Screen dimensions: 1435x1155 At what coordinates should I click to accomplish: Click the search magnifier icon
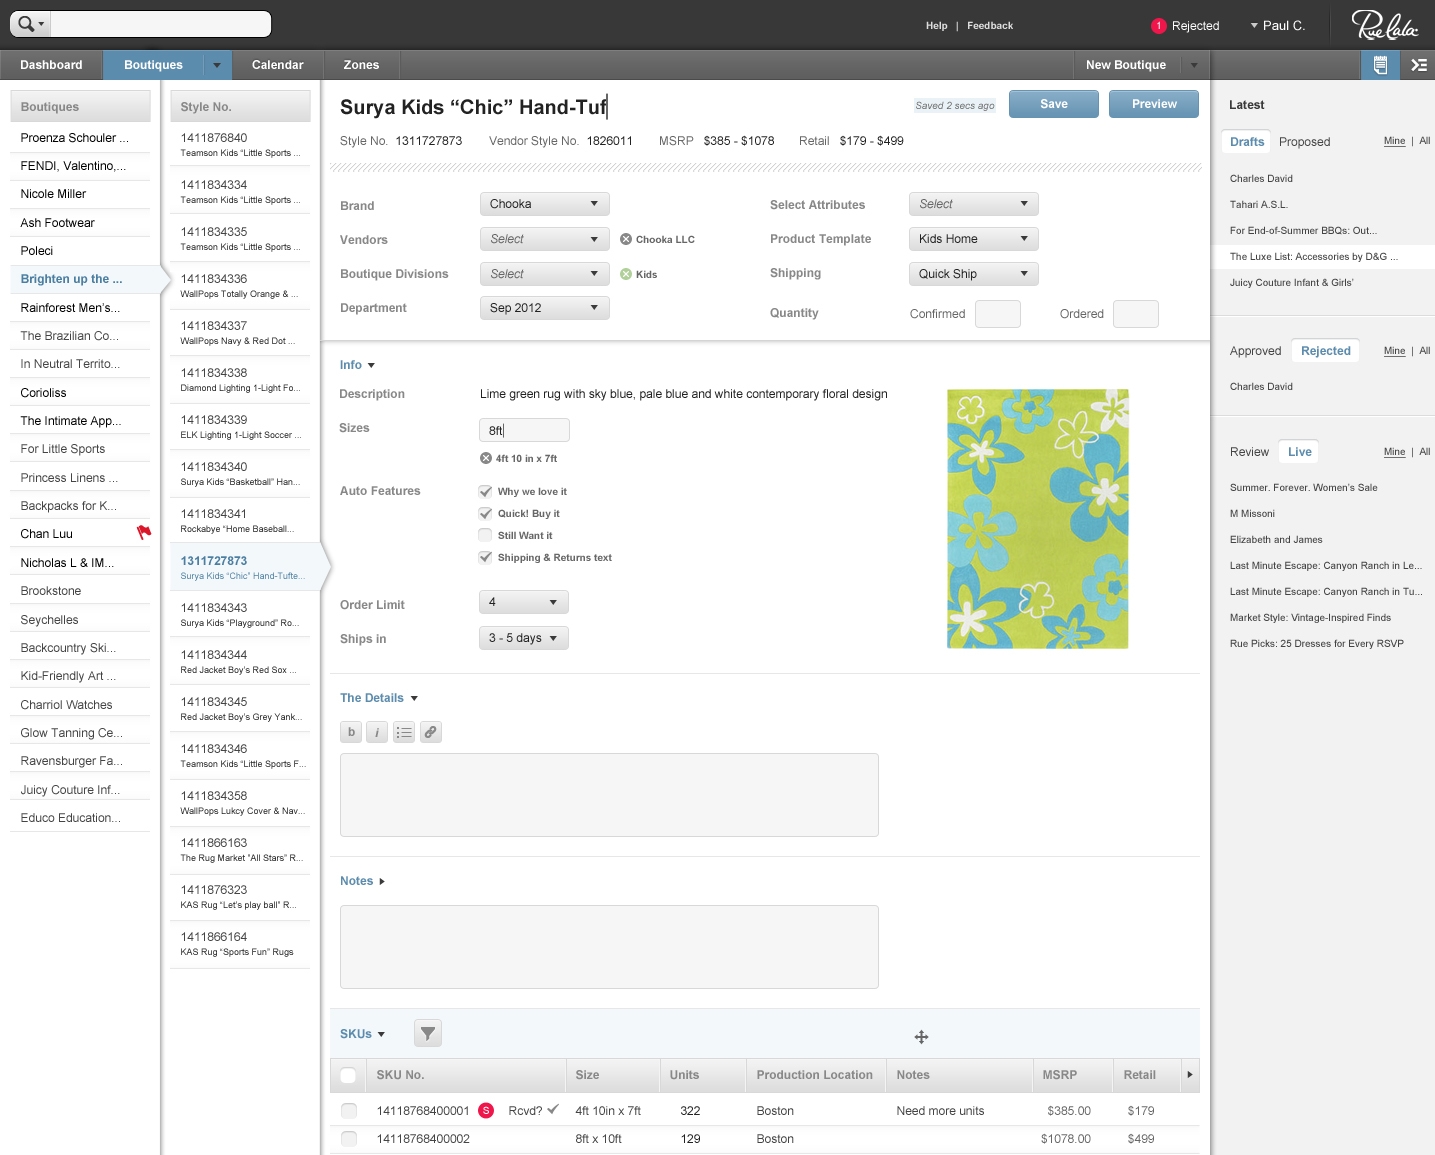26,24
